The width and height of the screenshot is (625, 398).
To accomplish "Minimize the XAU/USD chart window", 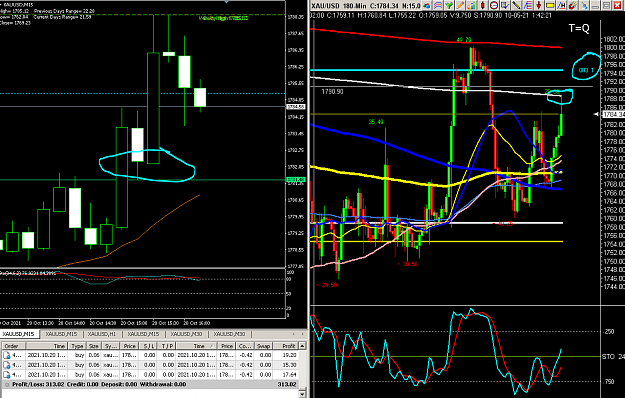I will 595,6.
